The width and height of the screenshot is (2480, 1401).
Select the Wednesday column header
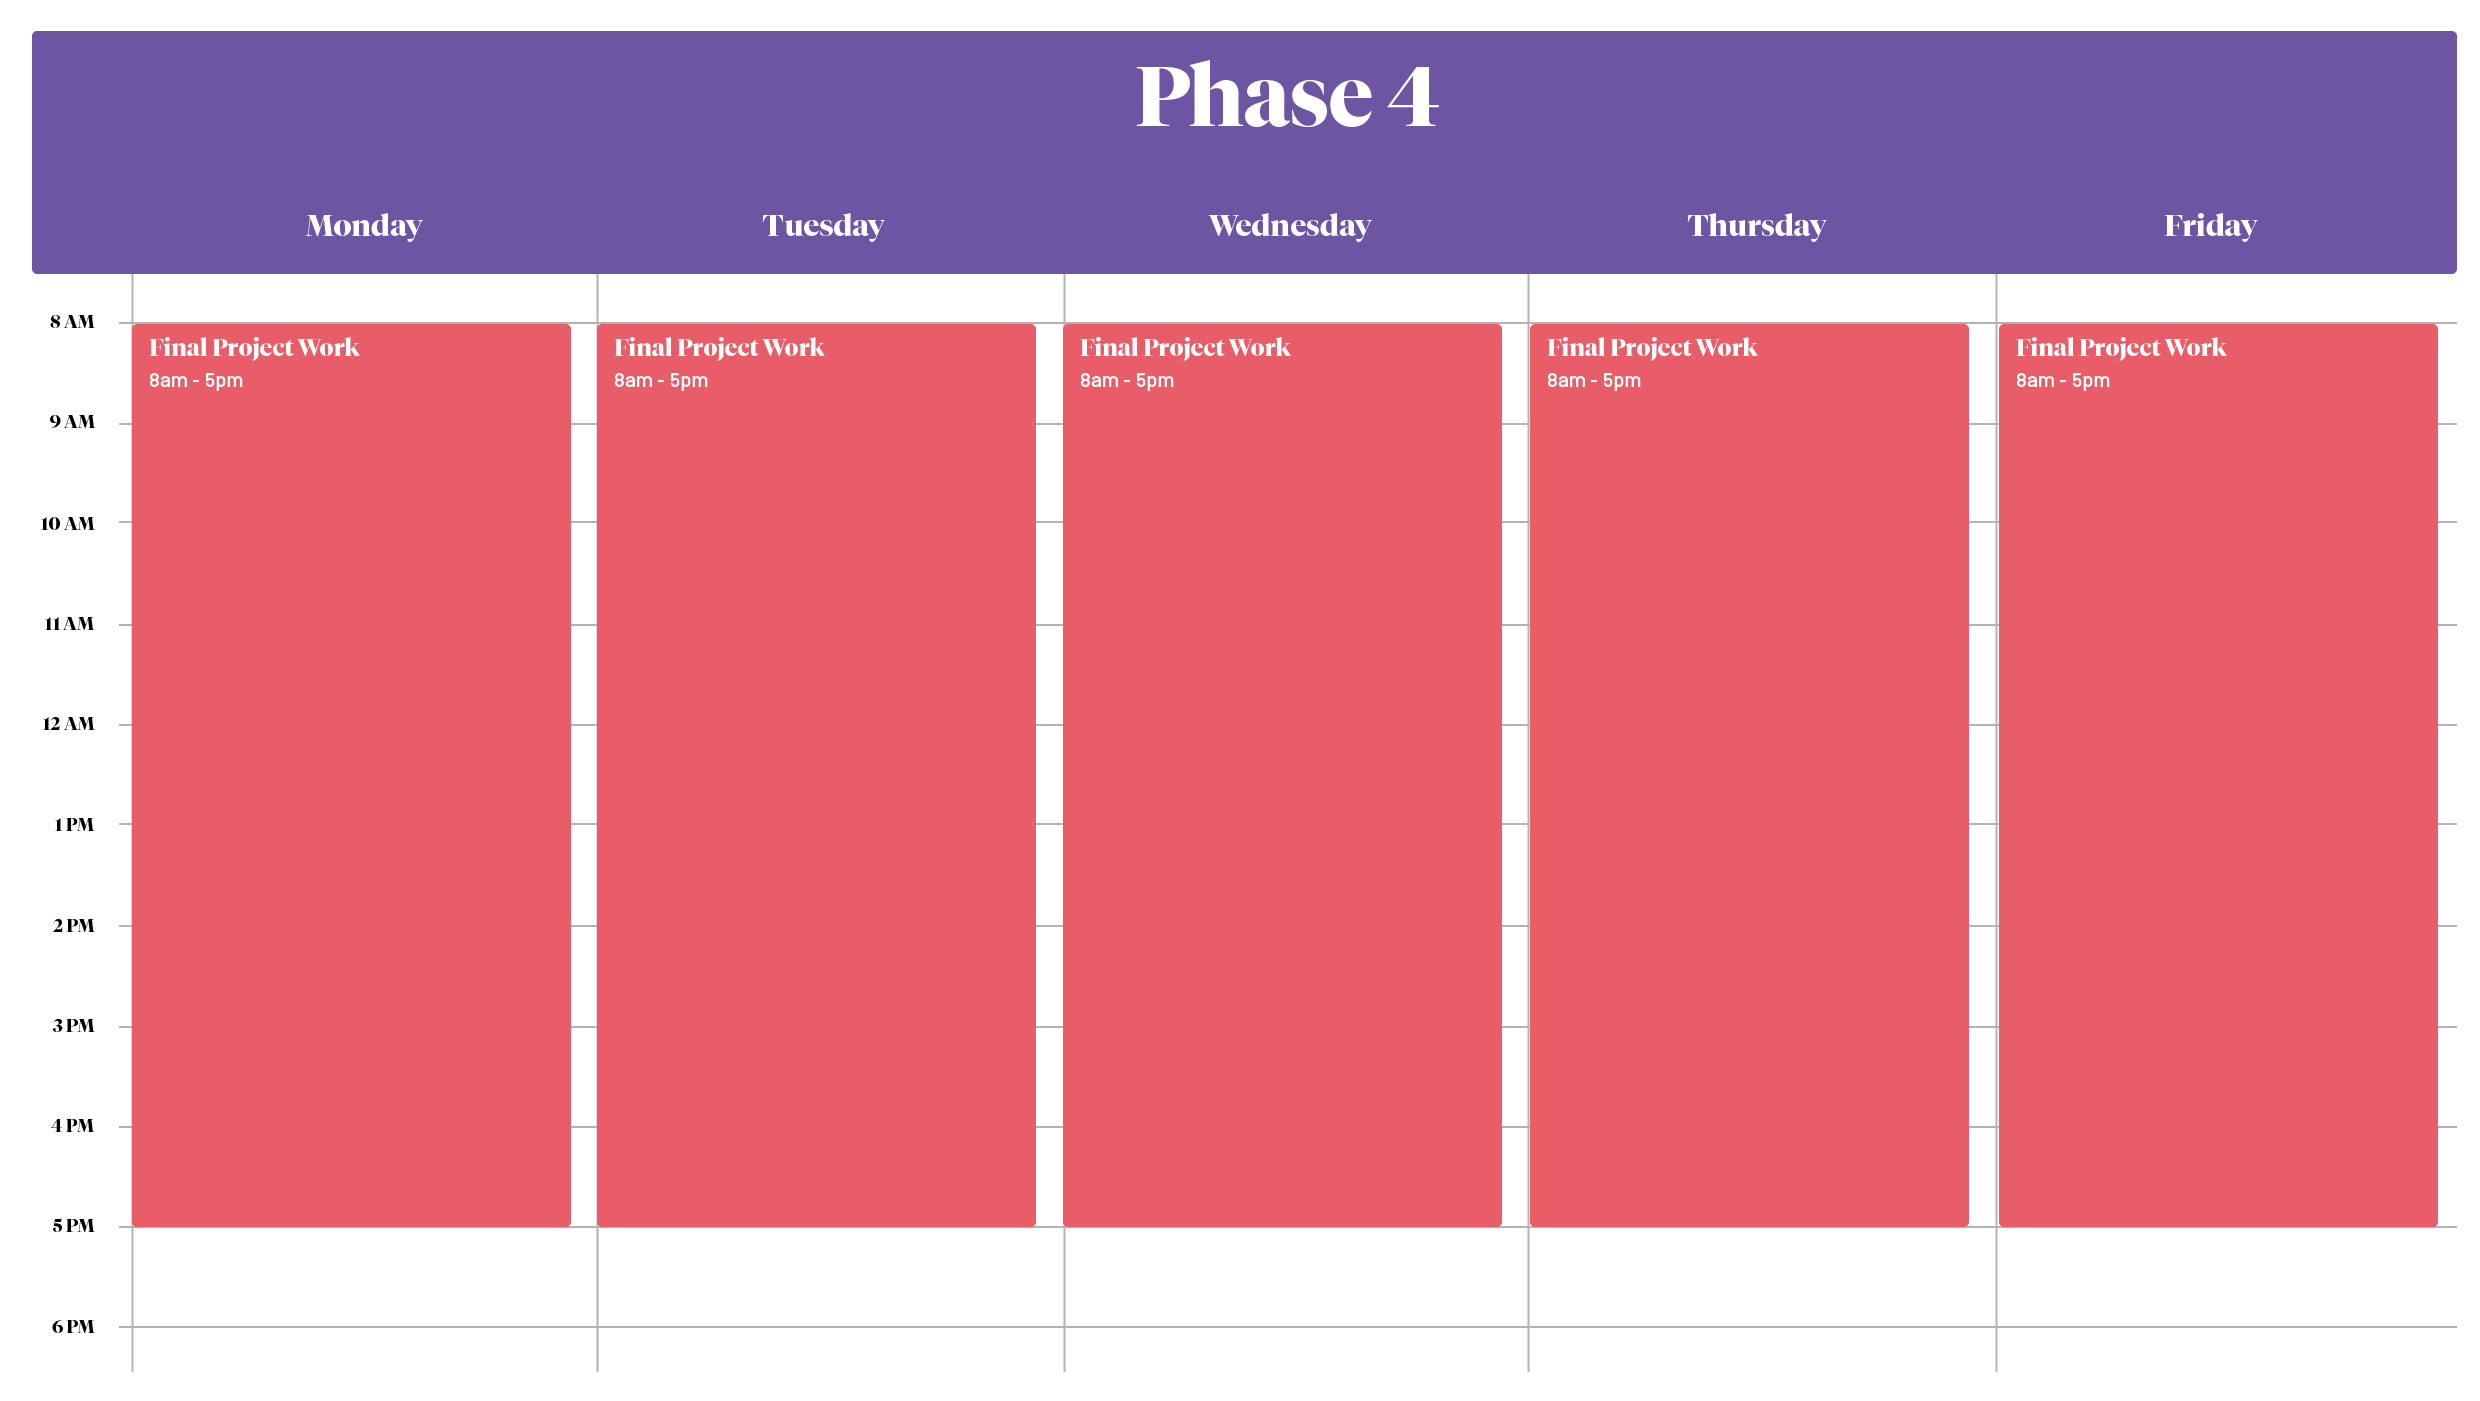(1289, 226)
